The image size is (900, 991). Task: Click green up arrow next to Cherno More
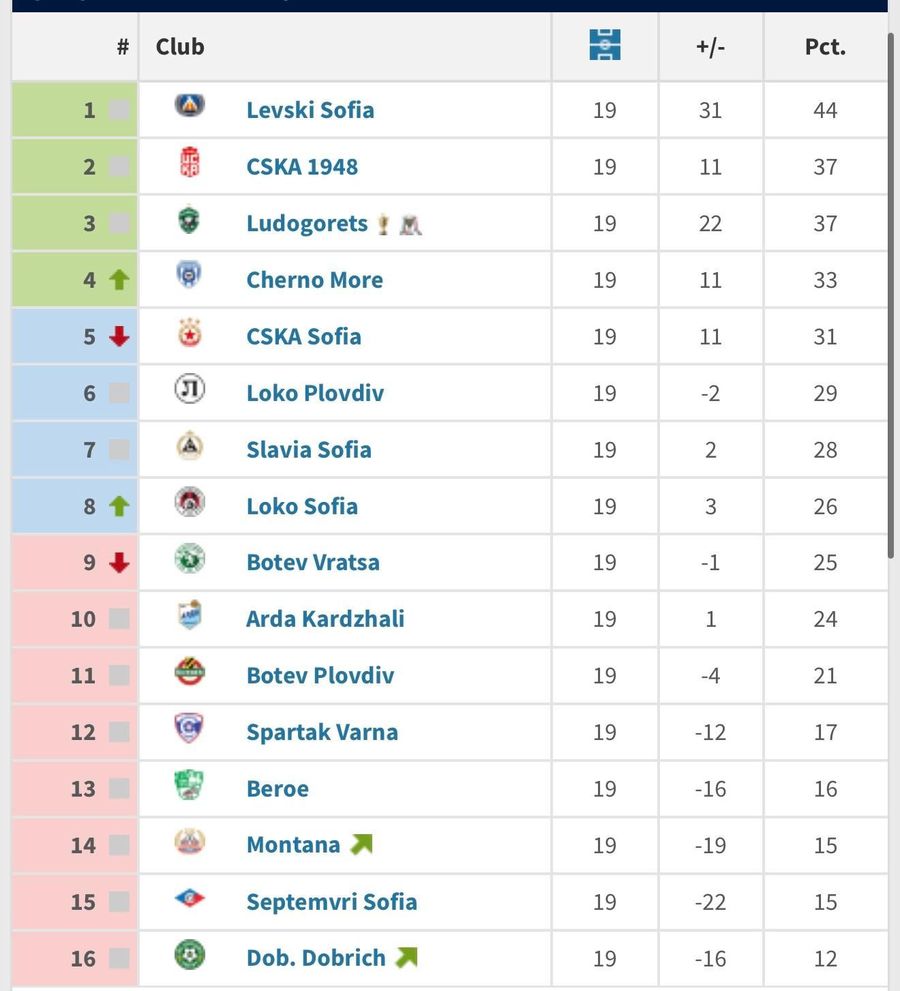119,280
